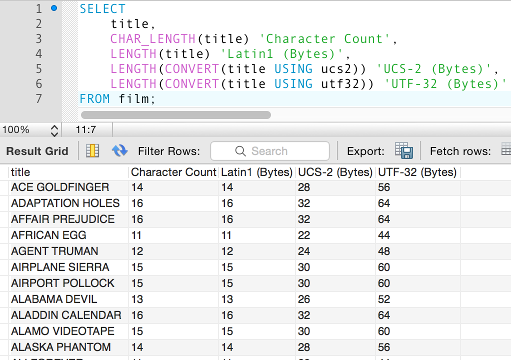
Task: Select the AIRPLANE SIERRA title cell
Action: [x=68, y=267]
